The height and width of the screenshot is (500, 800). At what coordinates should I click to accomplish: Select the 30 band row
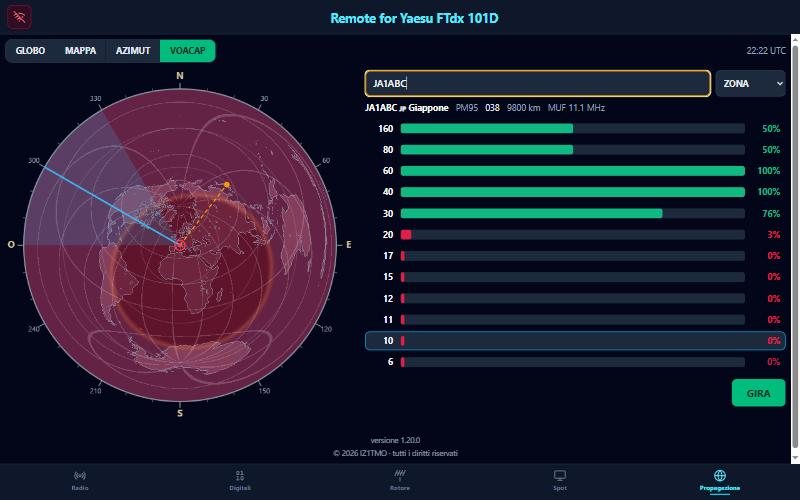[575, 213]
